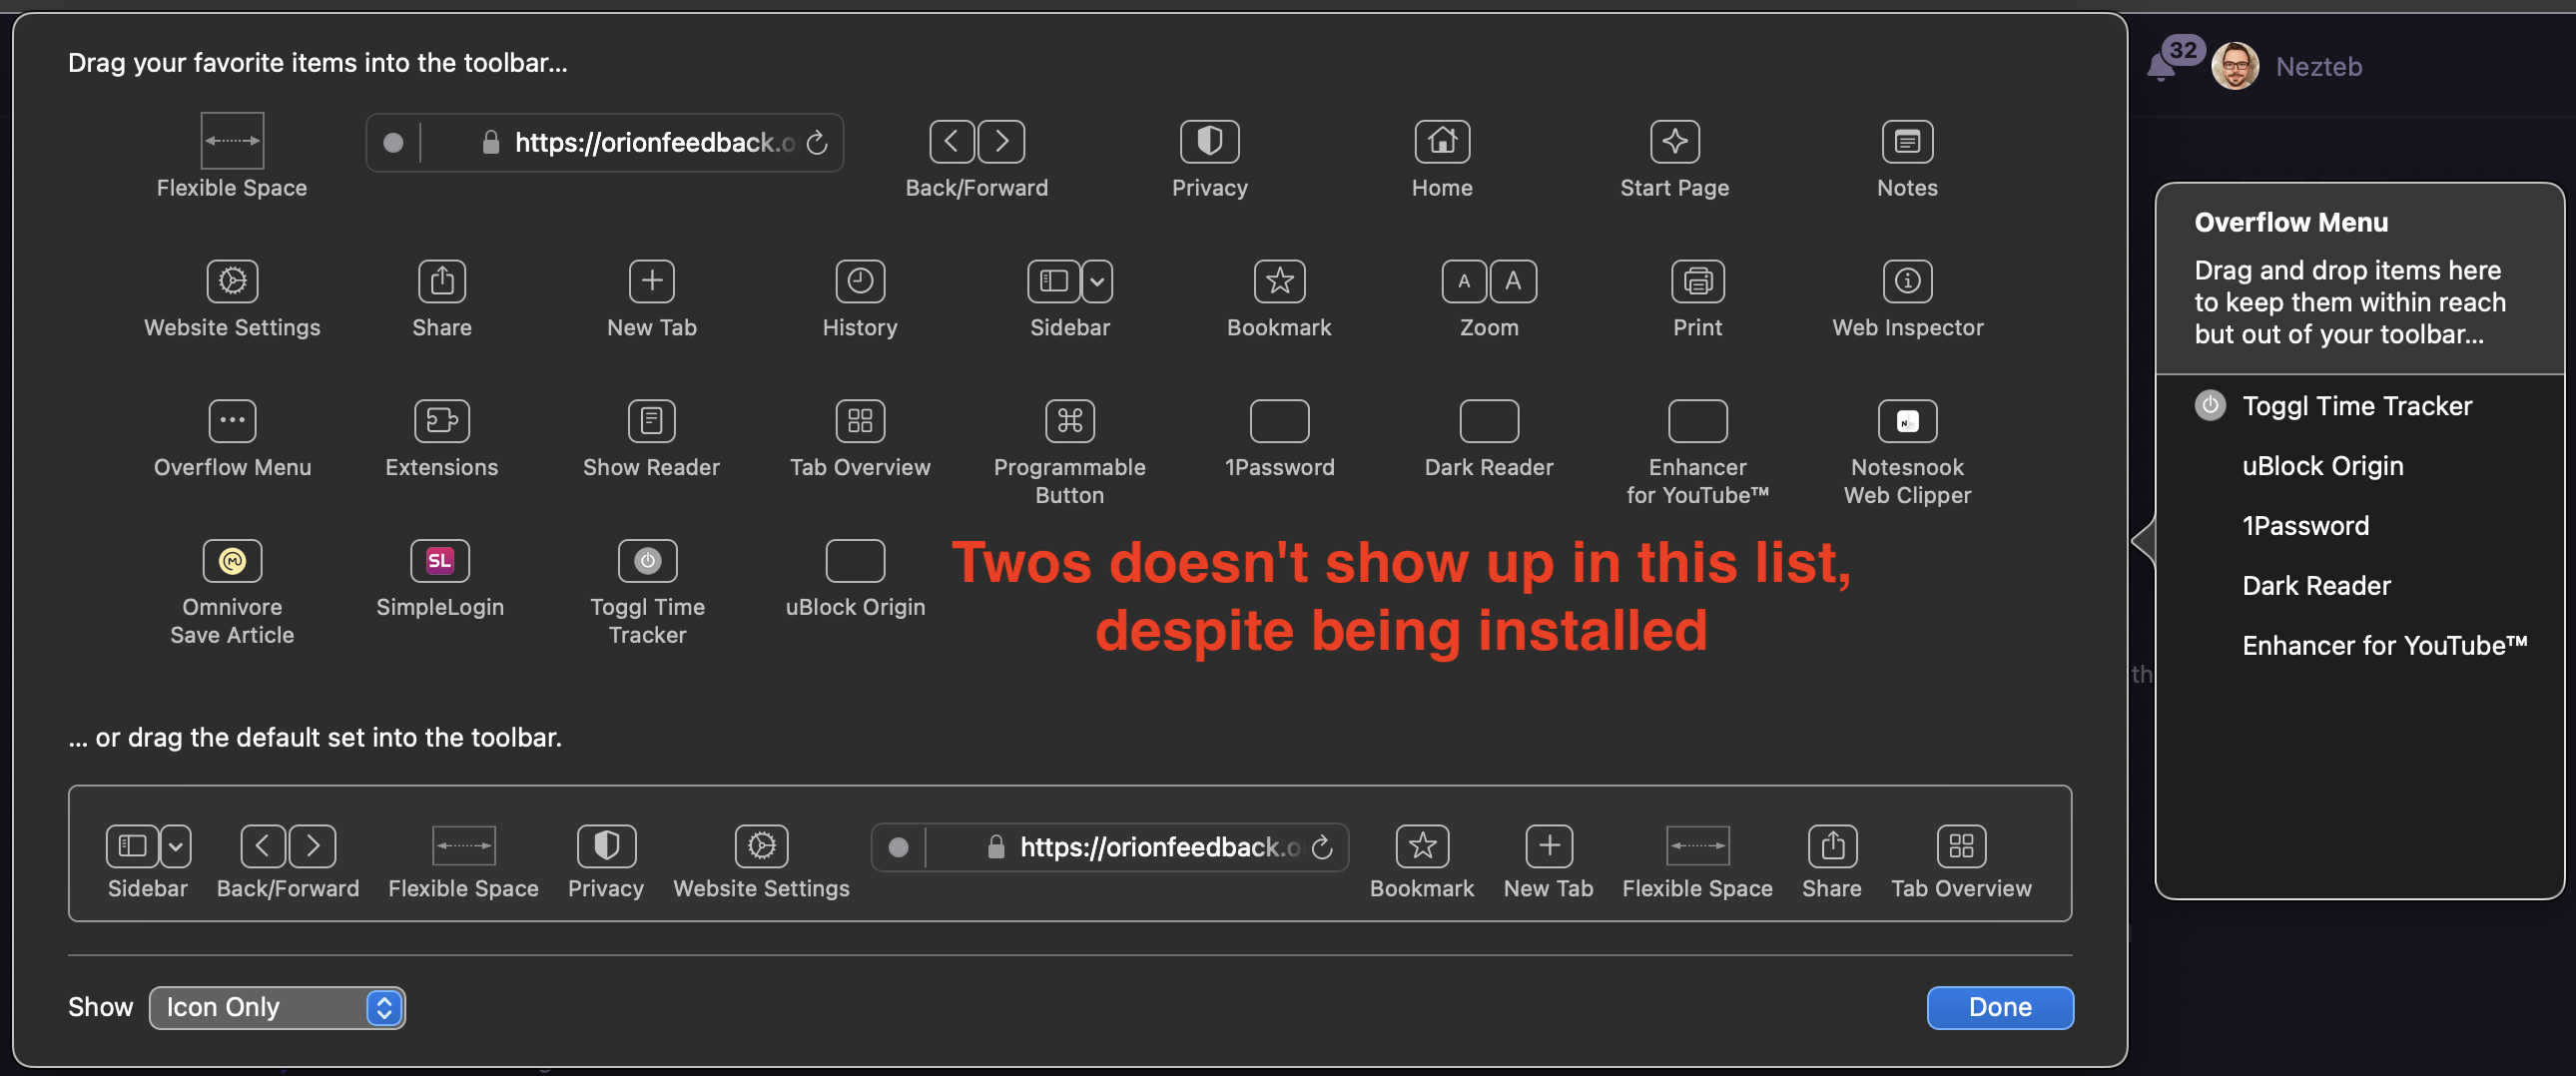Click the large A Zoom in button
Screen dimensions: 2576x1076
tap(1513, 281)
